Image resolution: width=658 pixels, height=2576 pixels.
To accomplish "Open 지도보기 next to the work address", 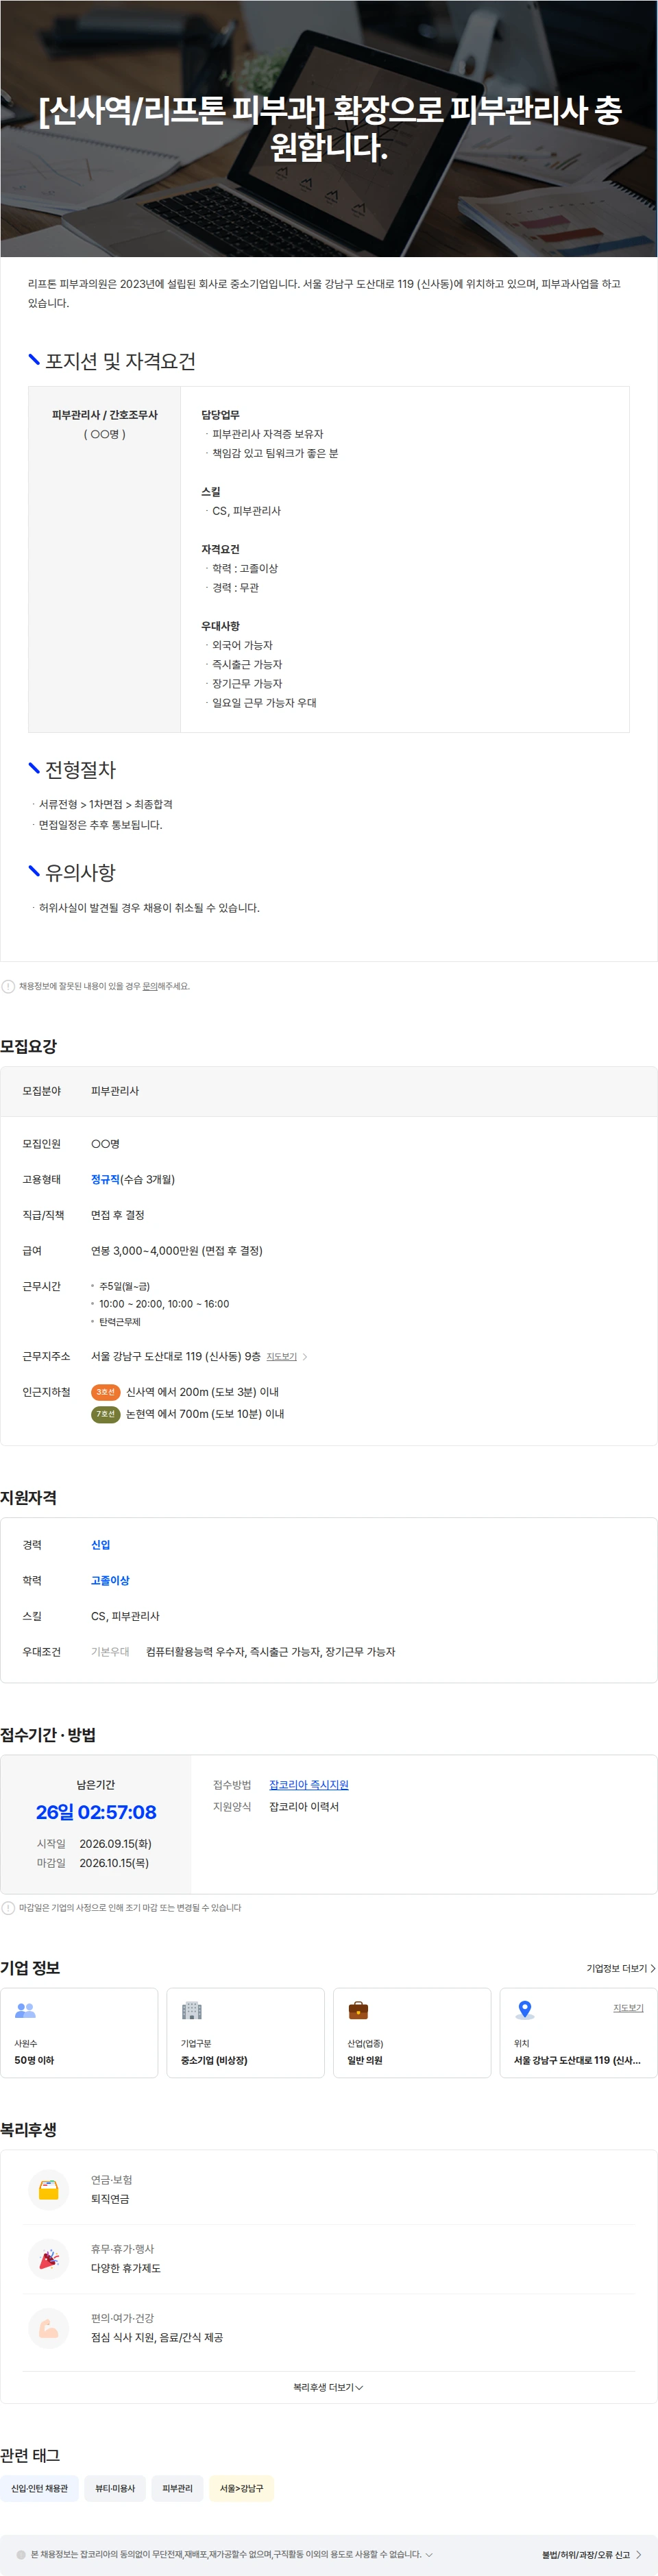I will coord(282,1357).
